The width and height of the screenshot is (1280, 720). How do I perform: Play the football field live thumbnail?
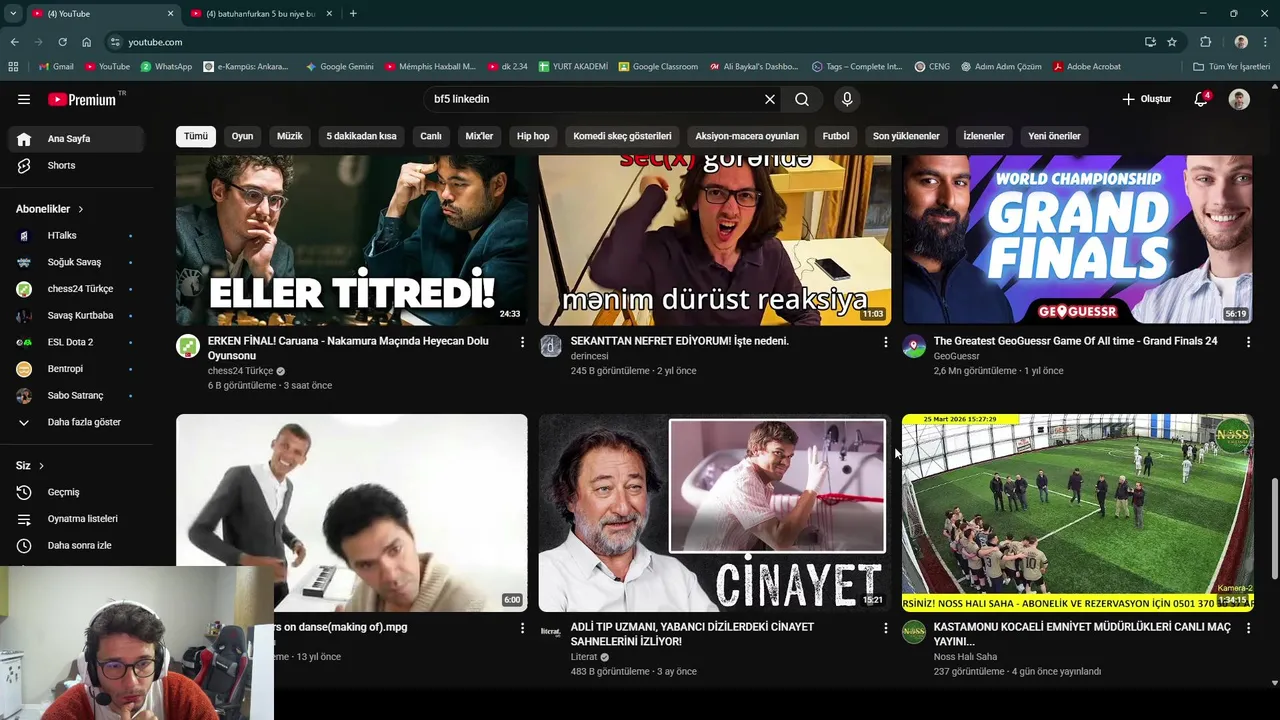pos(1077,513)
